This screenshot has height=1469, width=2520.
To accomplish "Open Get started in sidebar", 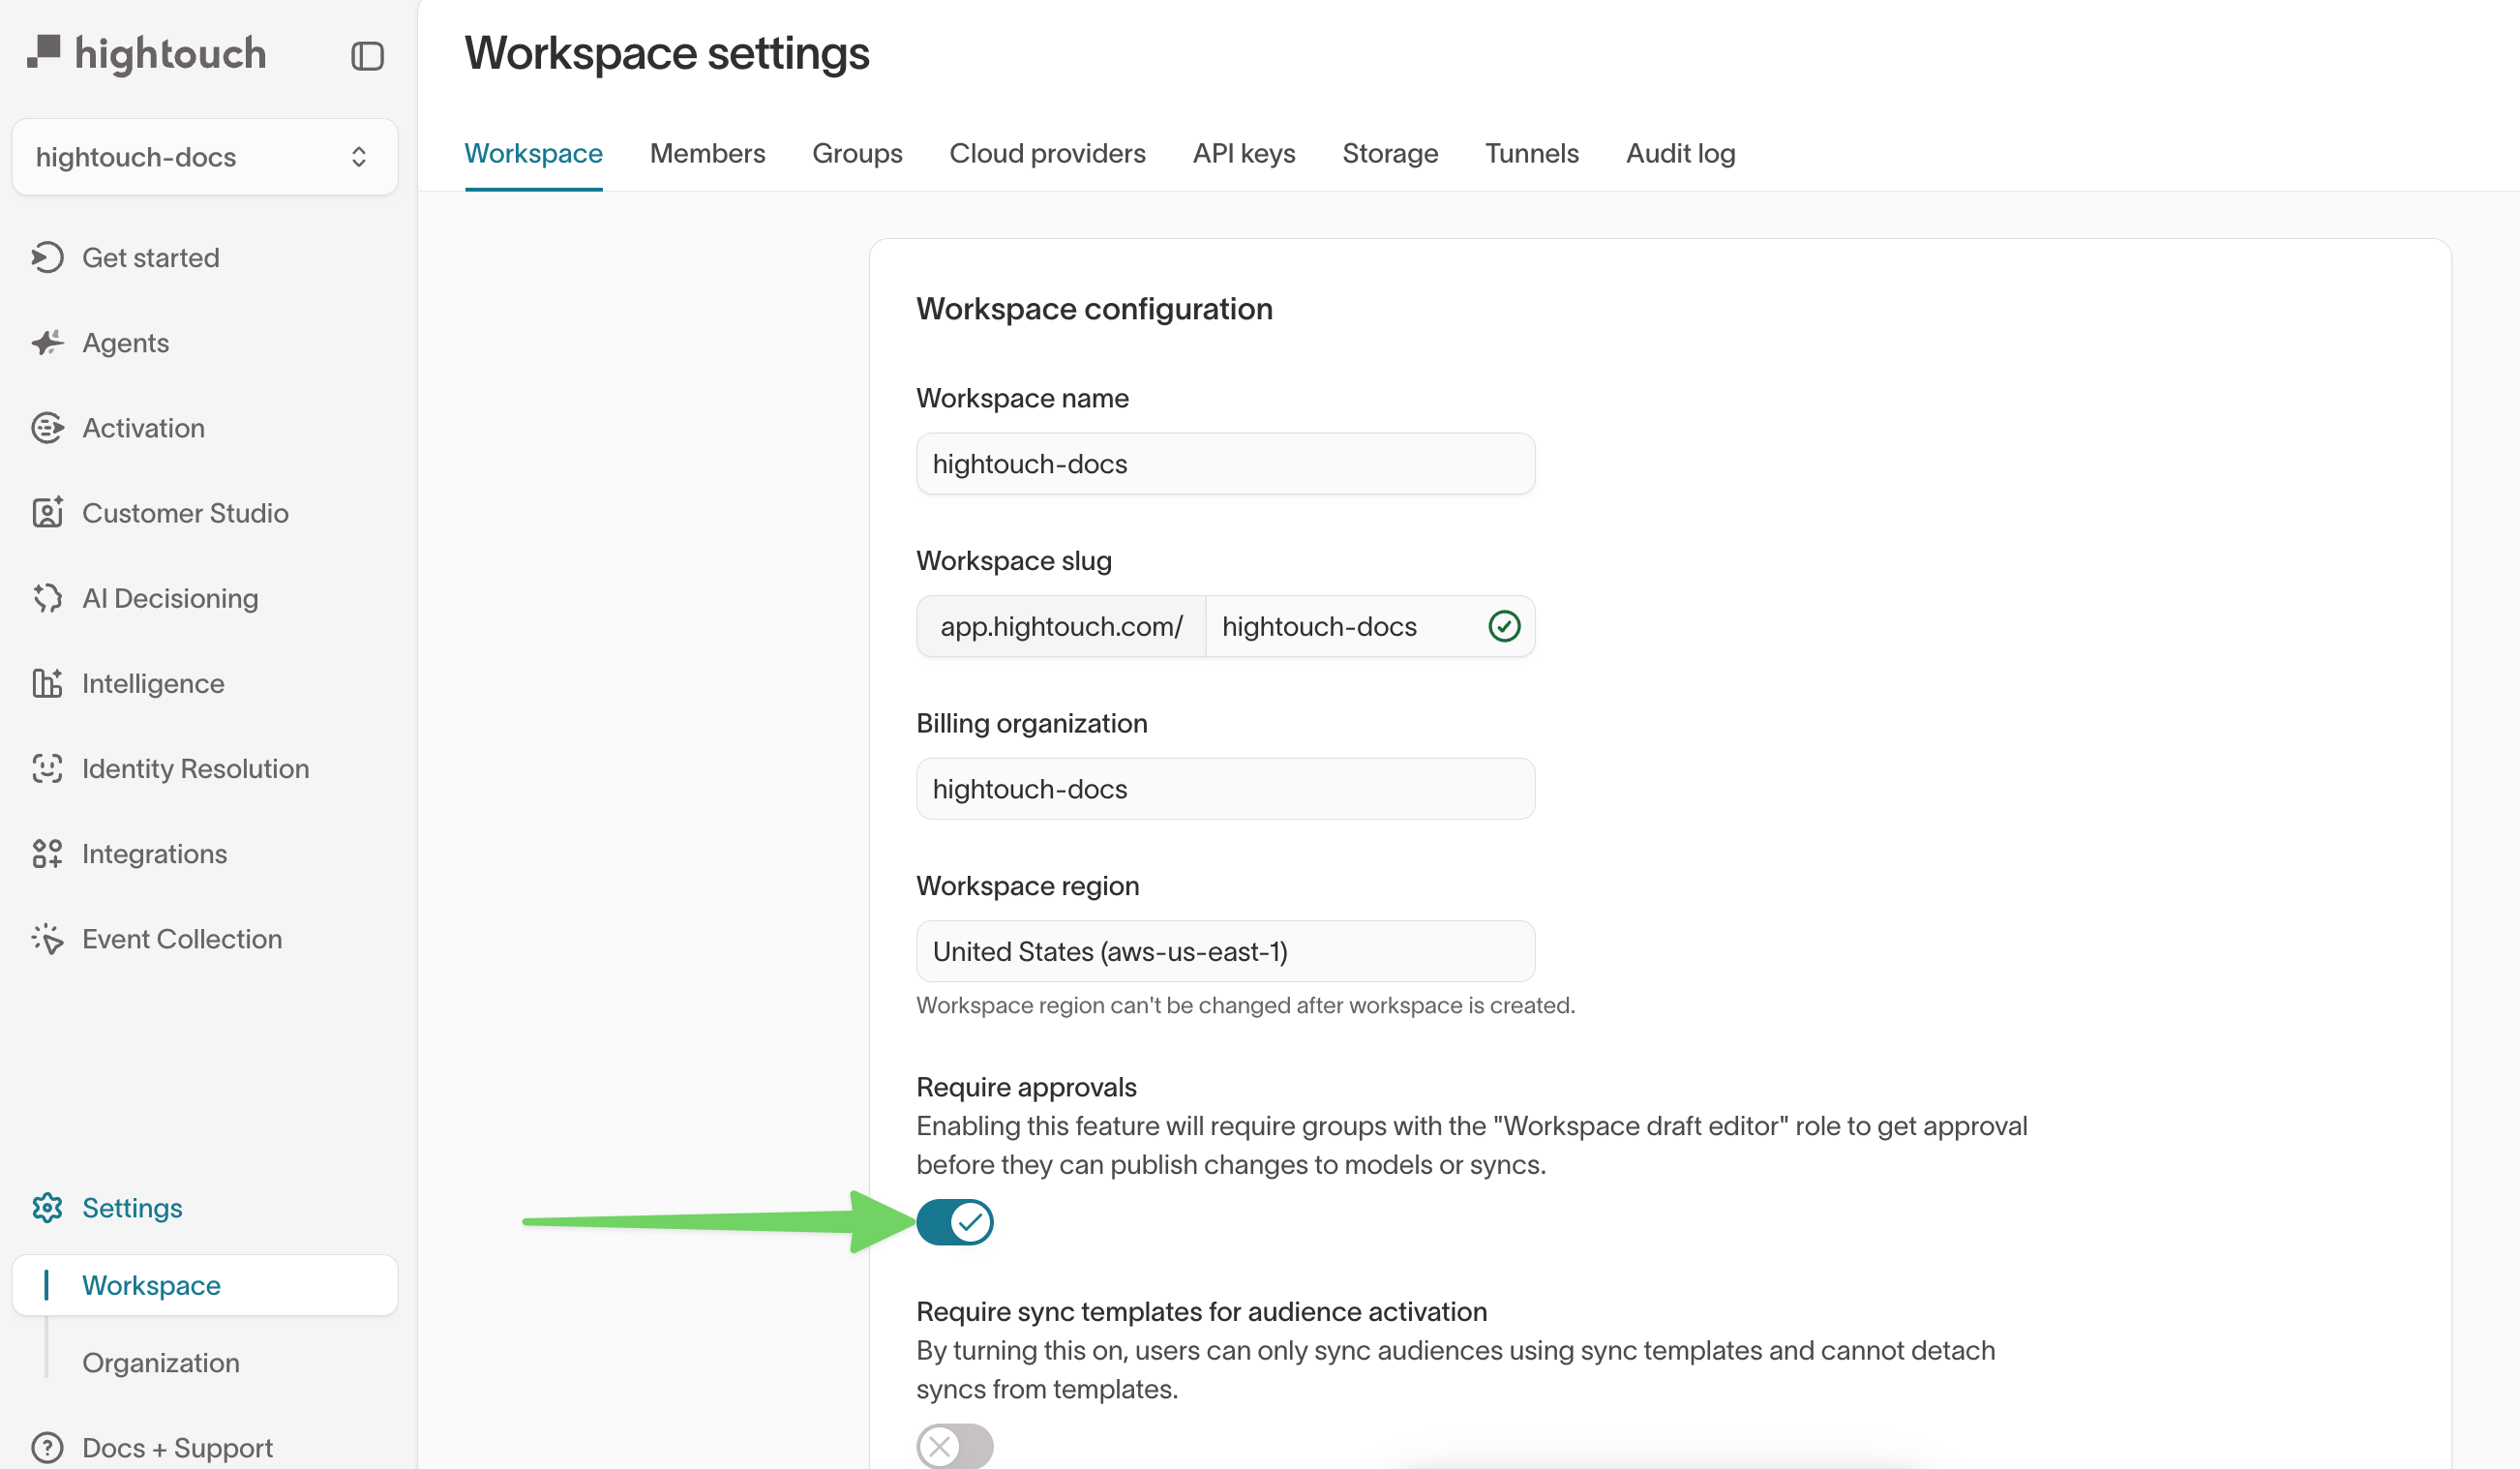I will pyautogui.click(x=150, y=257).
